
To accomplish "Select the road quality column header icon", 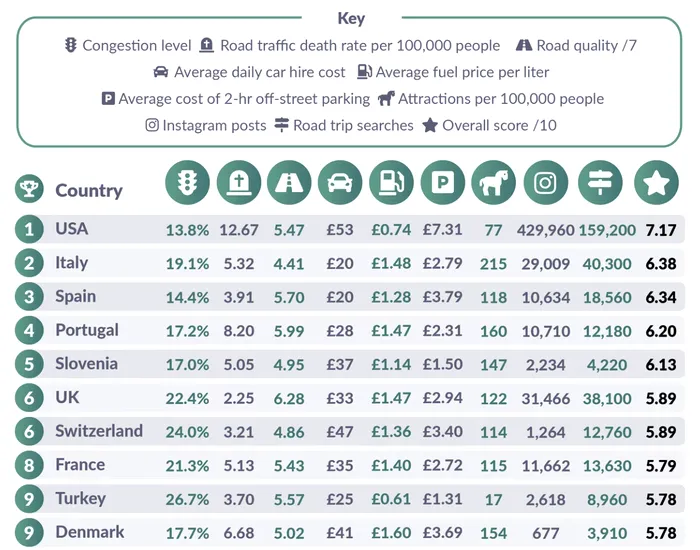I will pos(290,184).
